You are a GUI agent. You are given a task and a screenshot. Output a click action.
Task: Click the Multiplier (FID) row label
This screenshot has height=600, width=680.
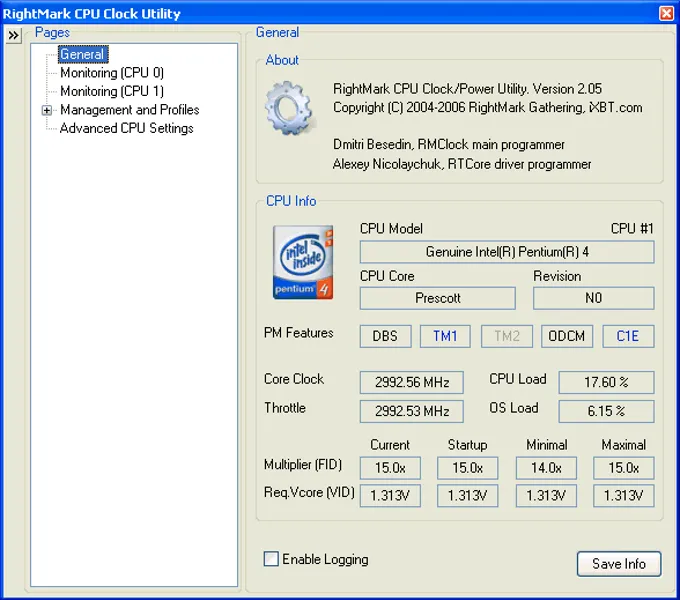(x=303, y=465)
